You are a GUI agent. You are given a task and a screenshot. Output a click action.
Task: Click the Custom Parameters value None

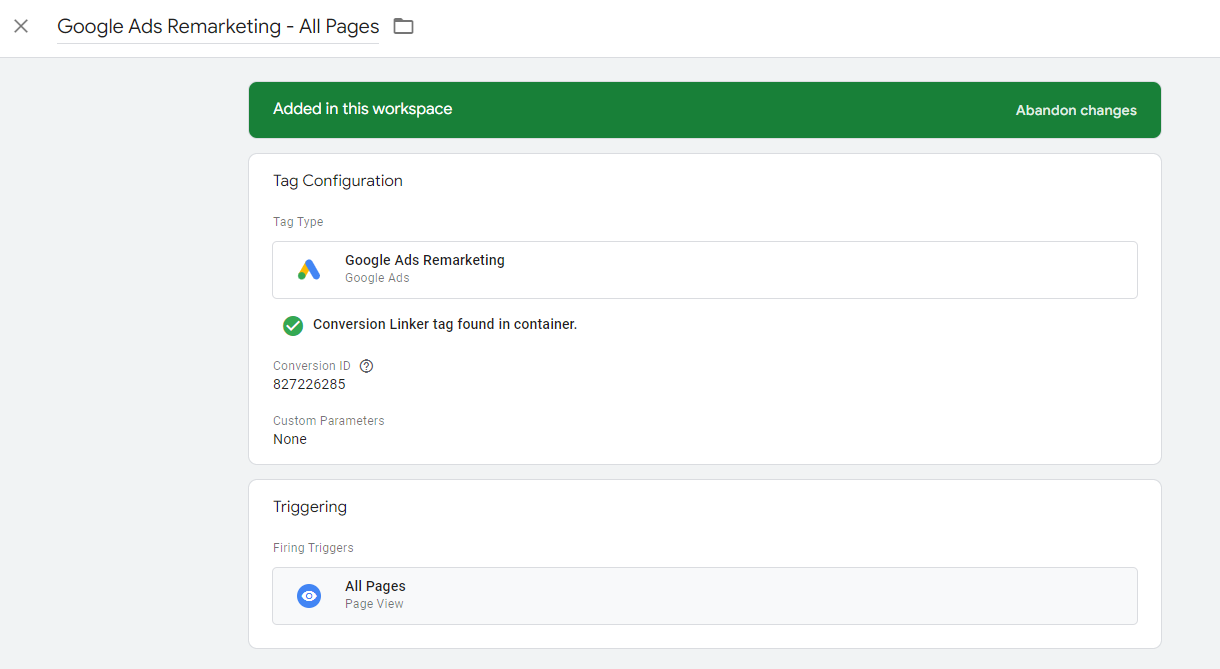tap(290, 439)
